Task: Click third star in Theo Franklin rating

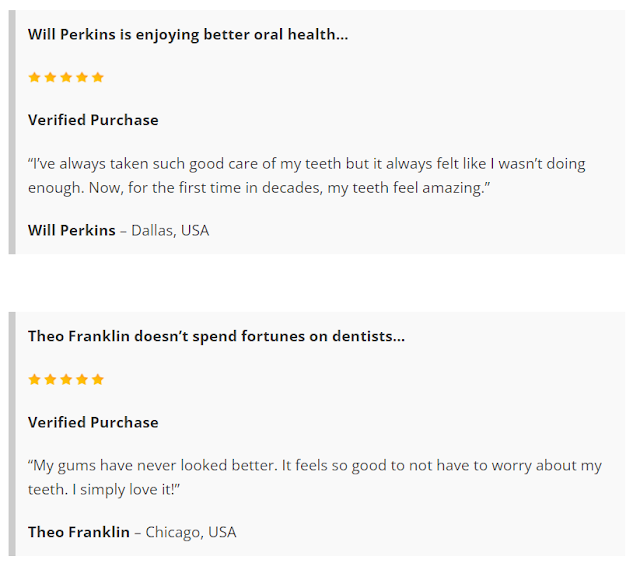Action: [66, 379]
